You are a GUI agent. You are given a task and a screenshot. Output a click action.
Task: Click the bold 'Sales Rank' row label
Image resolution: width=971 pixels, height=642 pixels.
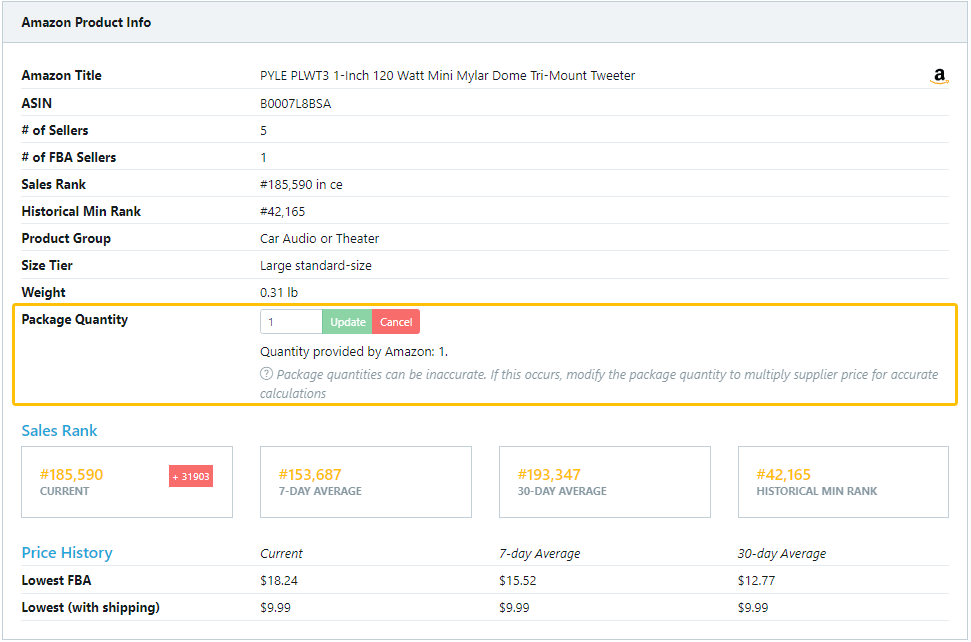tap(53, 184)
